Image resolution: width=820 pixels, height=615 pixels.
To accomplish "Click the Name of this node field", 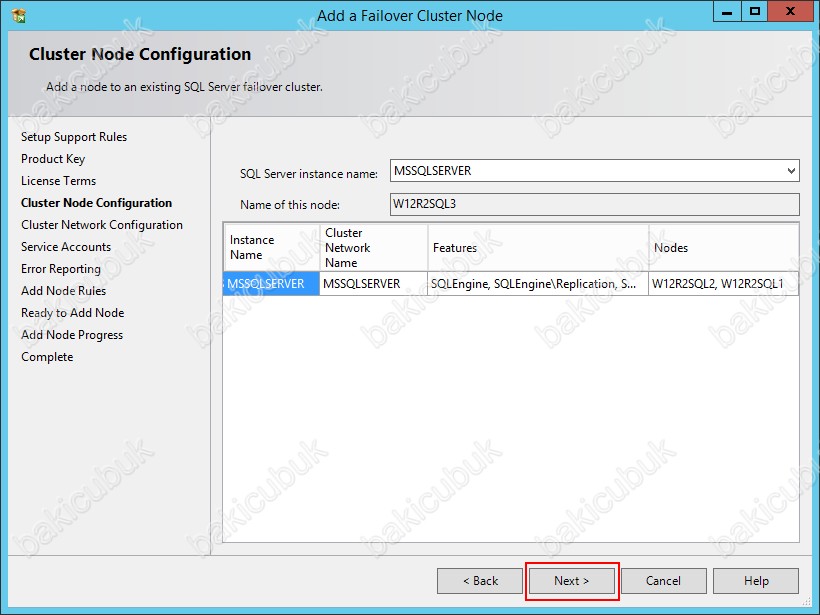I will [595, 204].
